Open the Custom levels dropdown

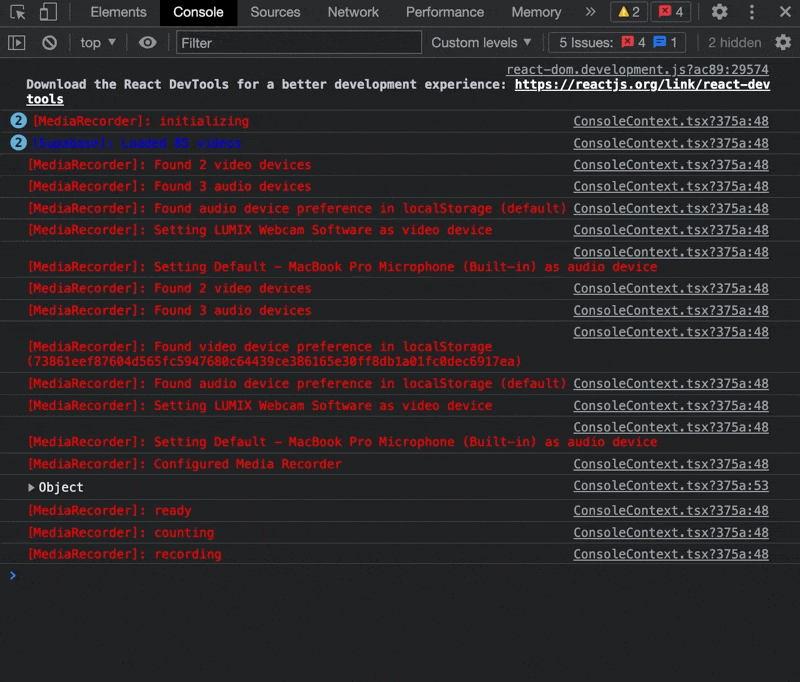coord(481,43)
